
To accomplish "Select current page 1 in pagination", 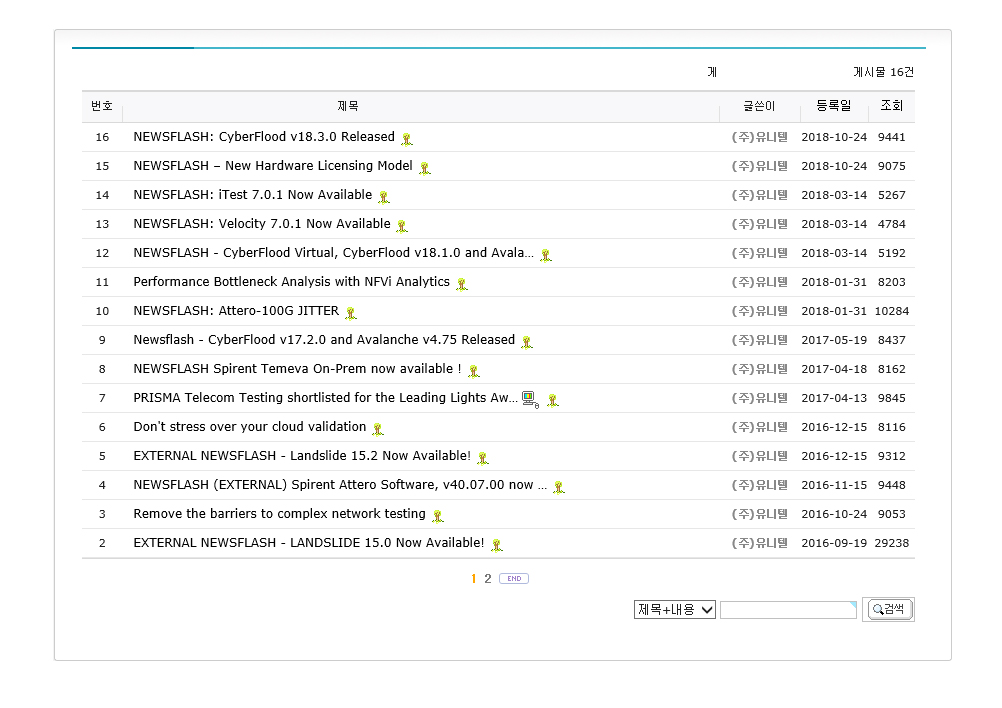I will 474,579.
